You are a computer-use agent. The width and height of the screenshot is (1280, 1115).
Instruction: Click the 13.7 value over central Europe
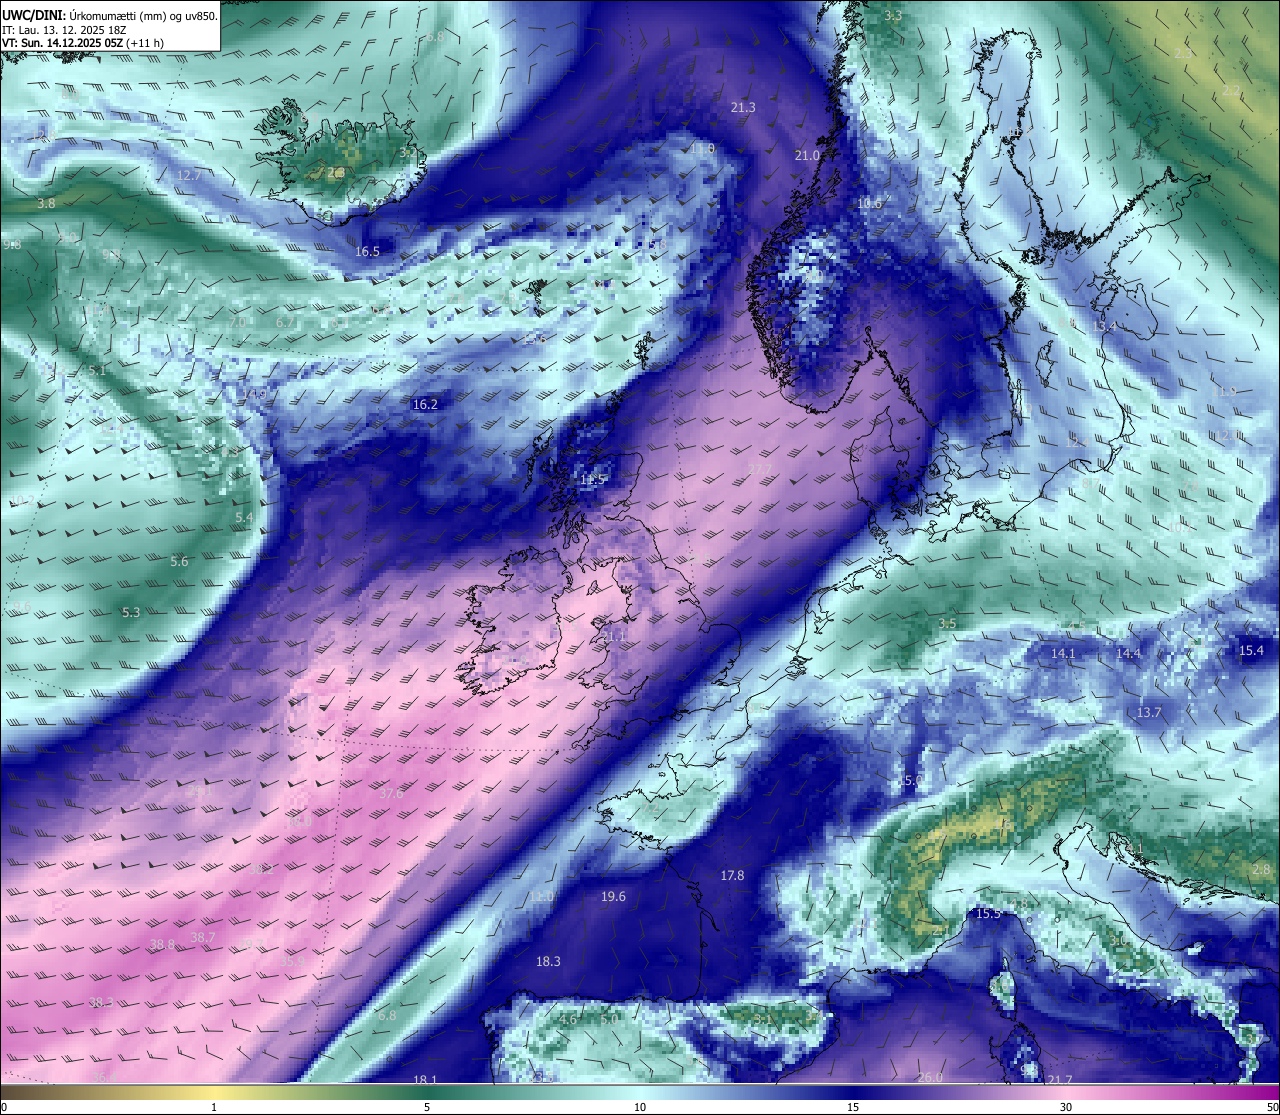[x=1149, y=713]
